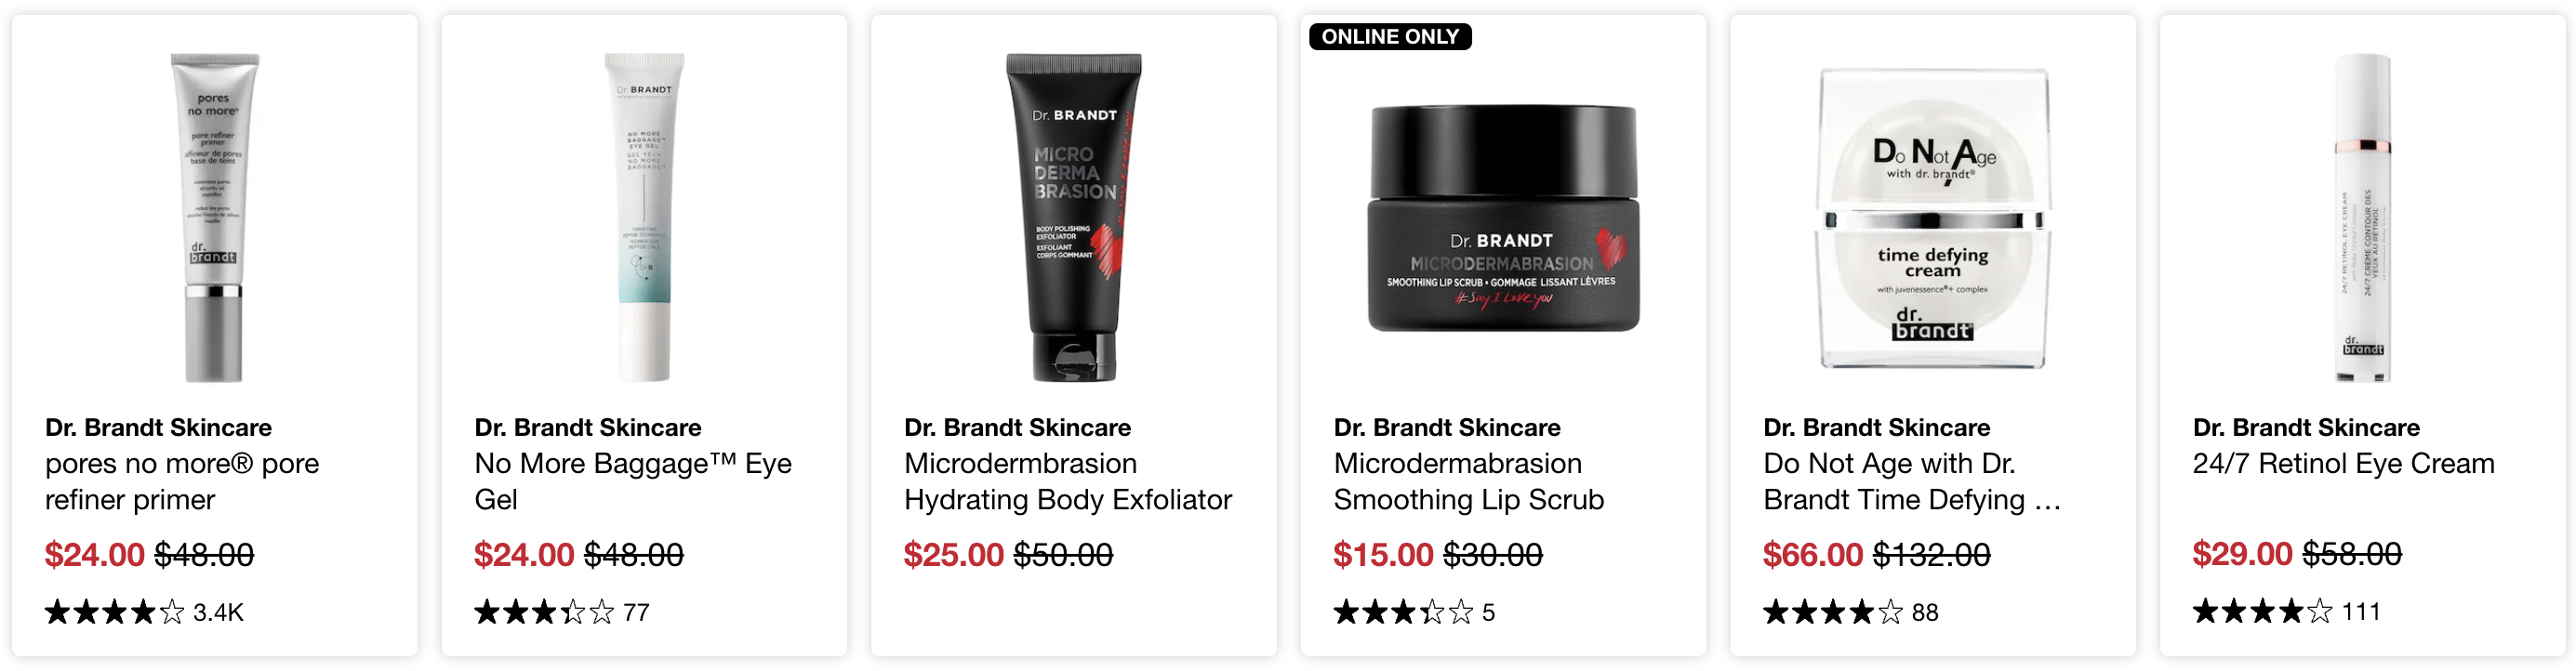The image size is (2576, 671).
Task: Open the pores no more primer image
Action: coord(214,218)
